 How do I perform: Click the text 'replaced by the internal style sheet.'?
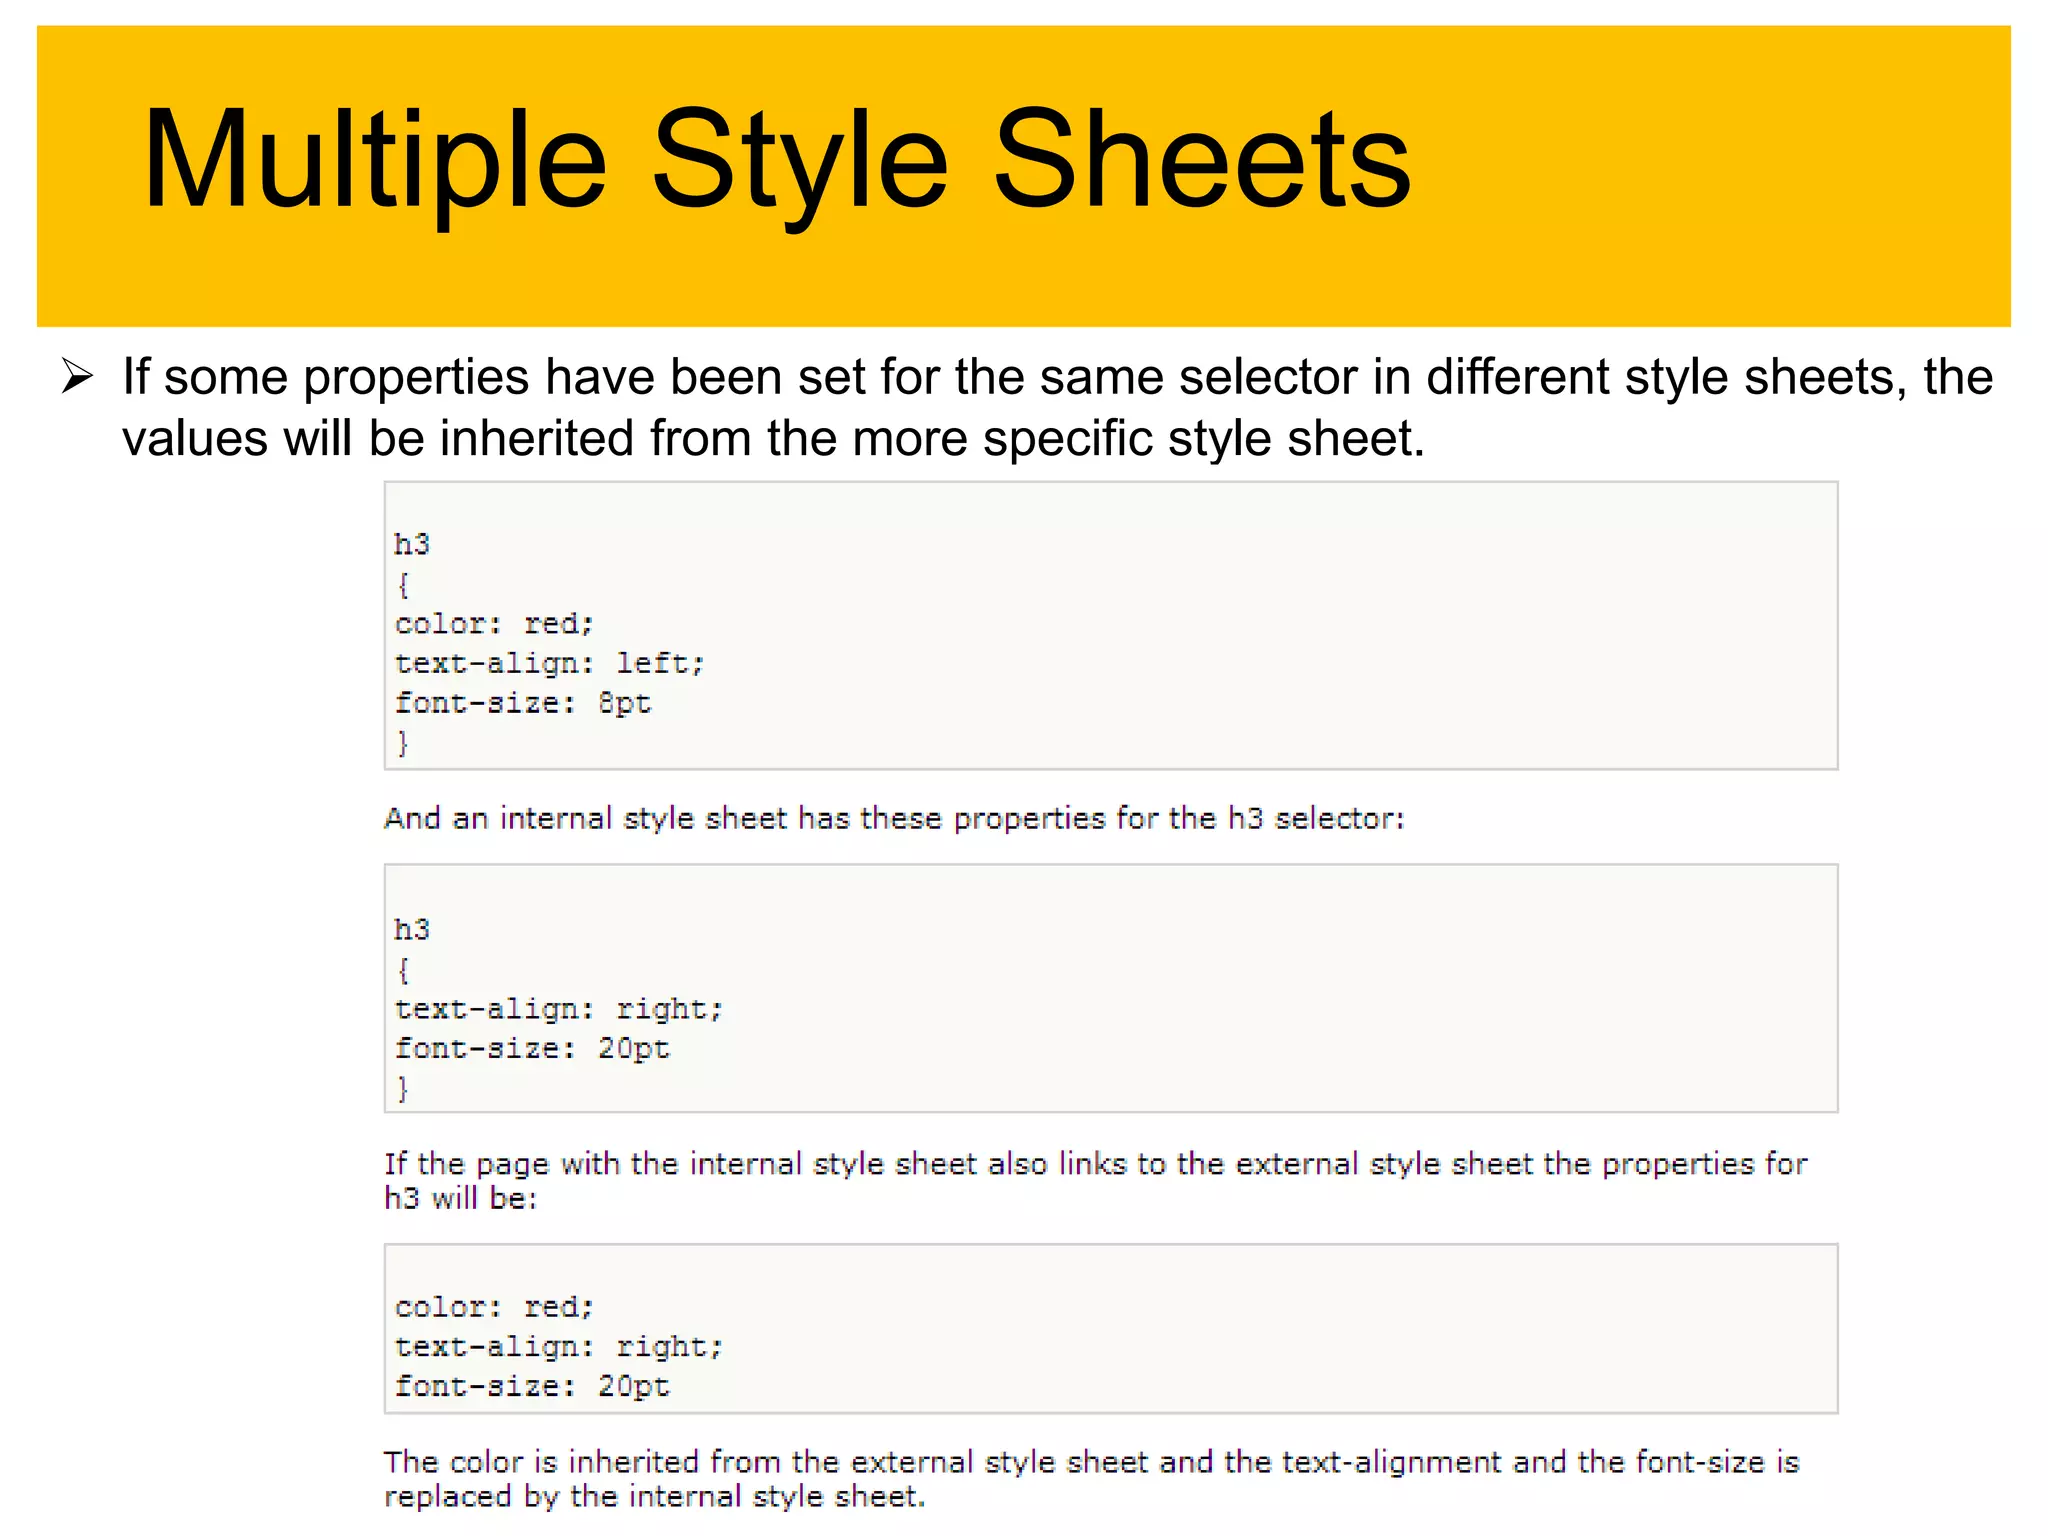[655, 1496]
